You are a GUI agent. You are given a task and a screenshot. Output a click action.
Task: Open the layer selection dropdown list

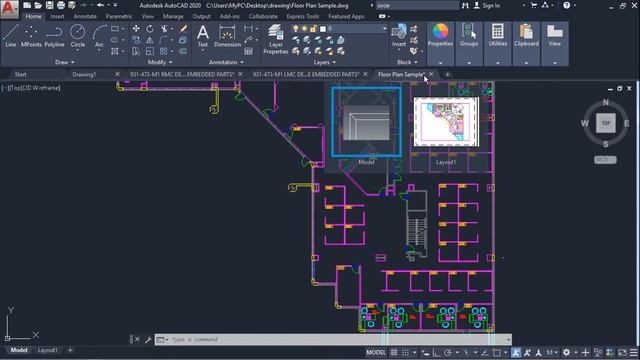[x=384, y=29]
